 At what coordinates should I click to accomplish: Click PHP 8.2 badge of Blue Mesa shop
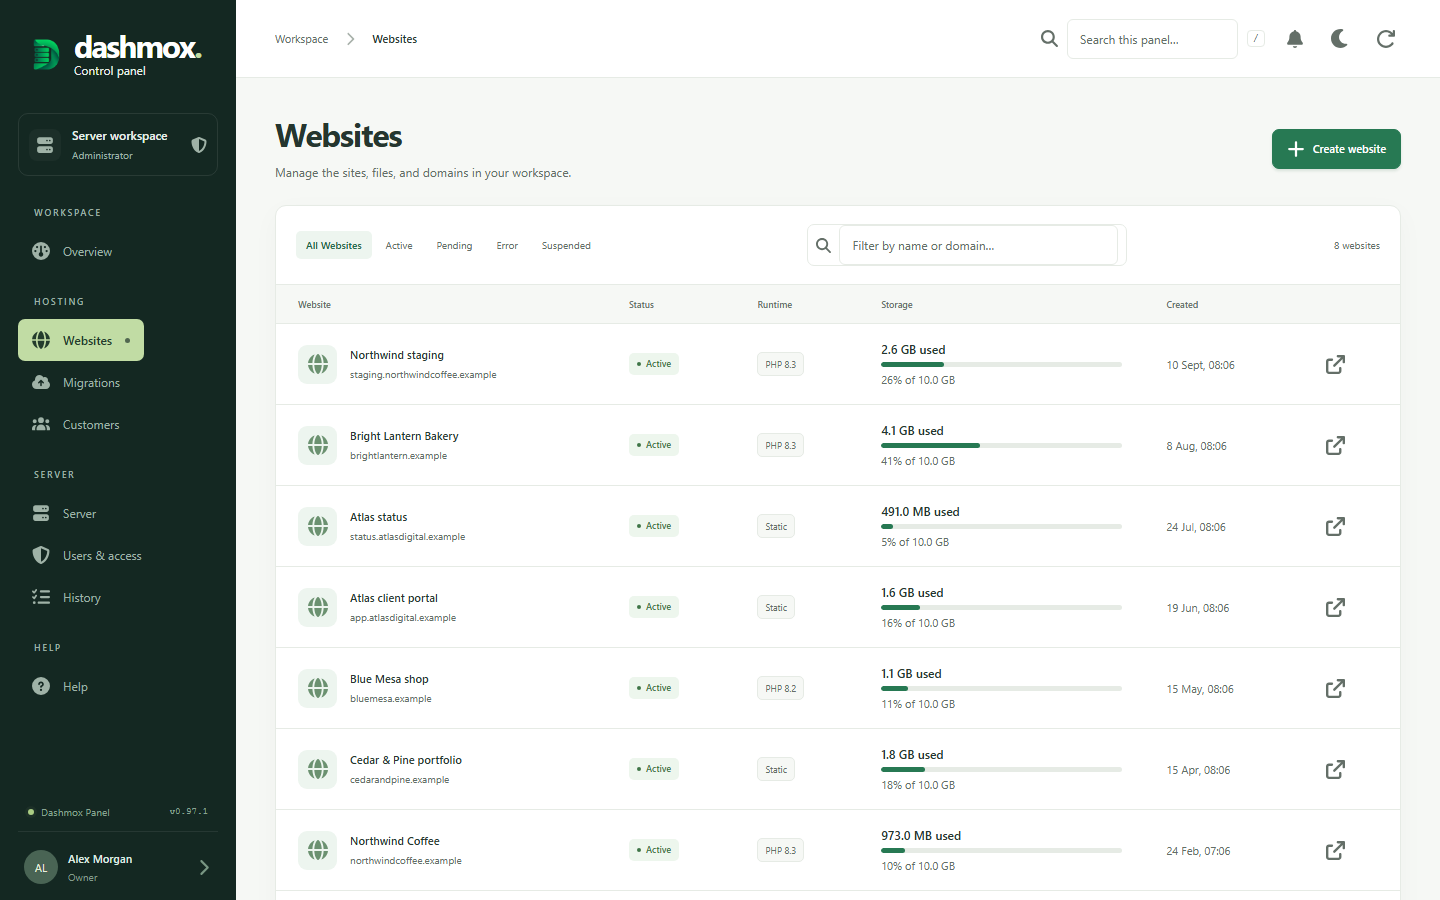(x=780, y=689)
